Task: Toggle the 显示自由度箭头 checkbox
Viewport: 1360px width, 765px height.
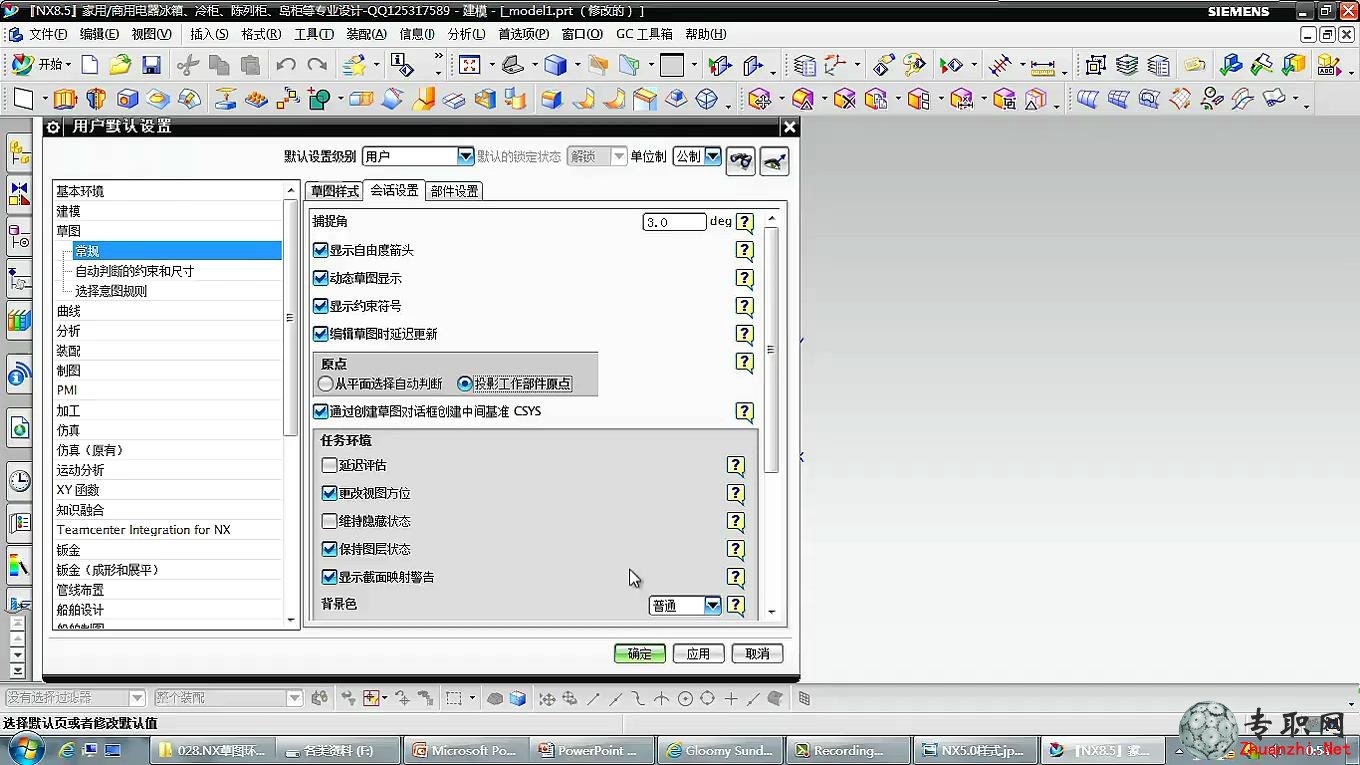Action: 321,250
